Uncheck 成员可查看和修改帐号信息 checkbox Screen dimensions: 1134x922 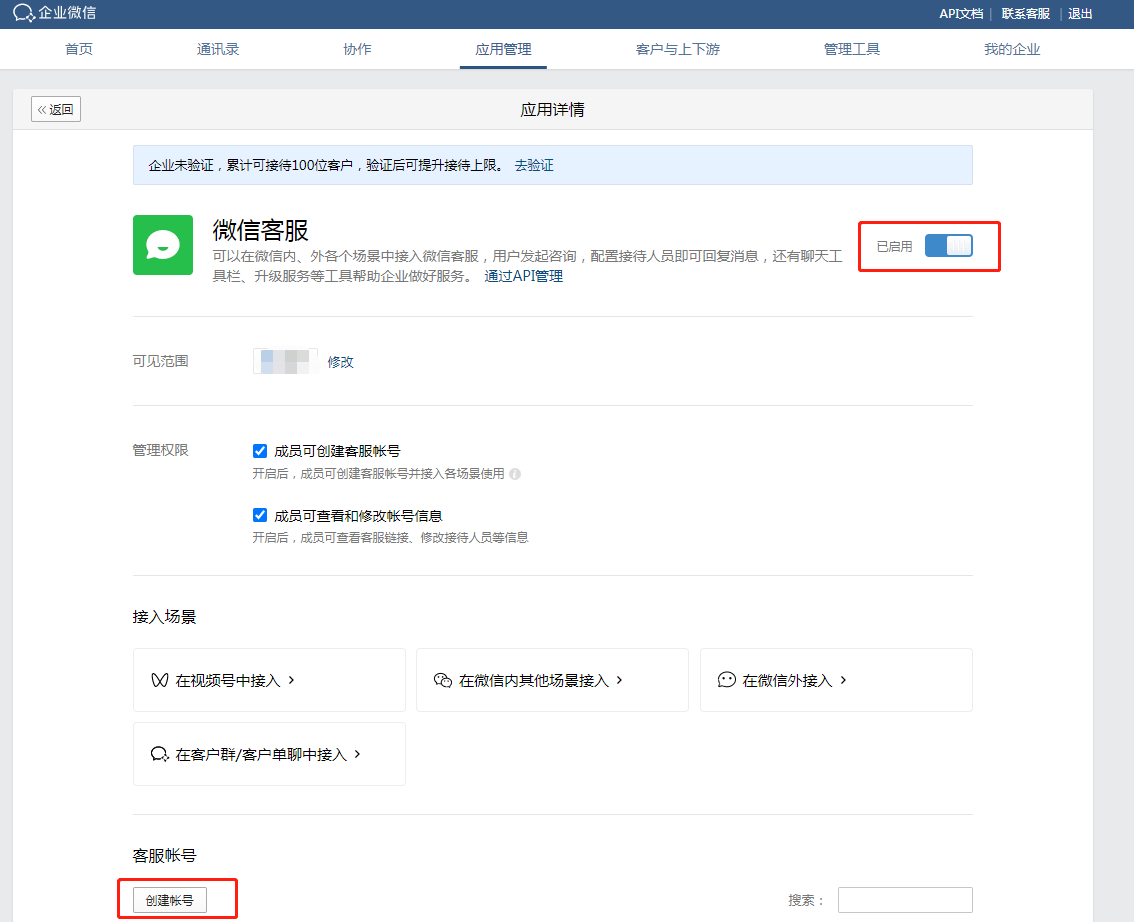260,516
